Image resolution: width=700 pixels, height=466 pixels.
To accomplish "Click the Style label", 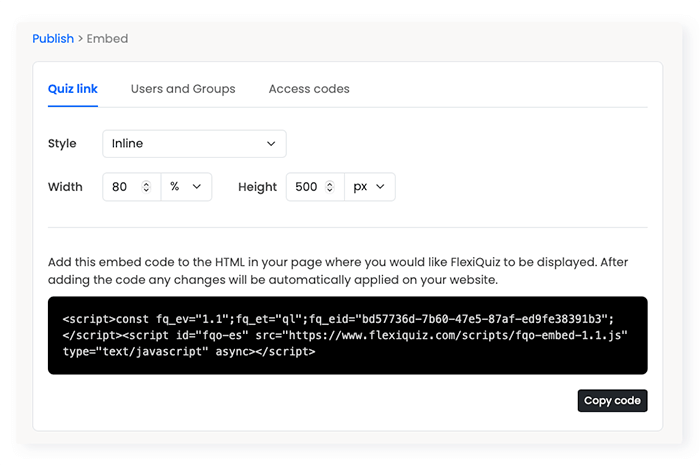I will tap(62, 144).
